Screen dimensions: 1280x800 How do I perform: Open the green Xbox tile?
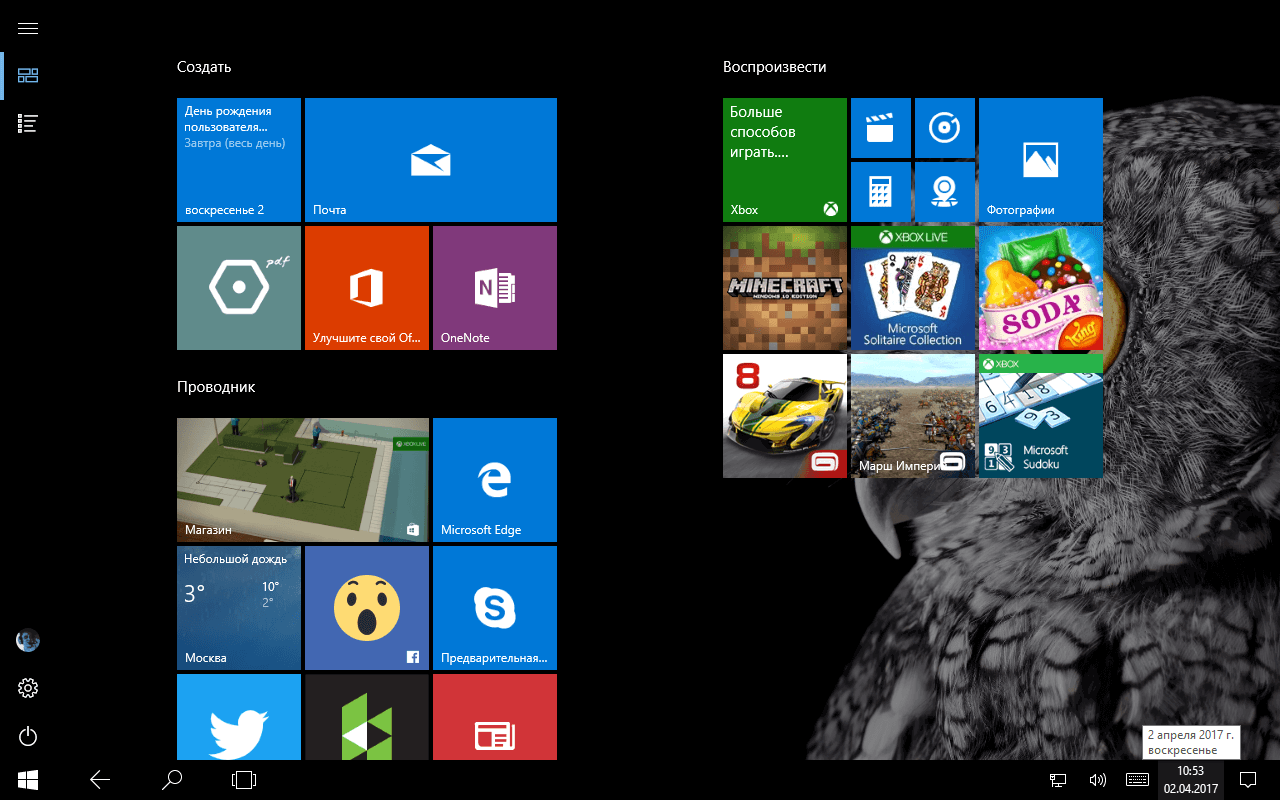pyautogui.click(x=785, y=160)
